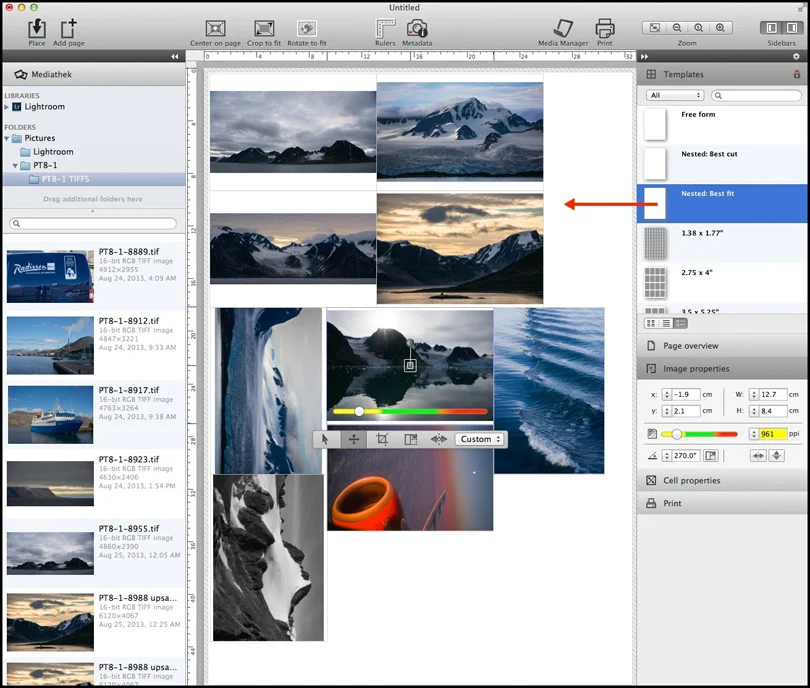Screen dimensions: 810x688
Task: Toggle the left sidebar visibility
Action: point(771,28)
